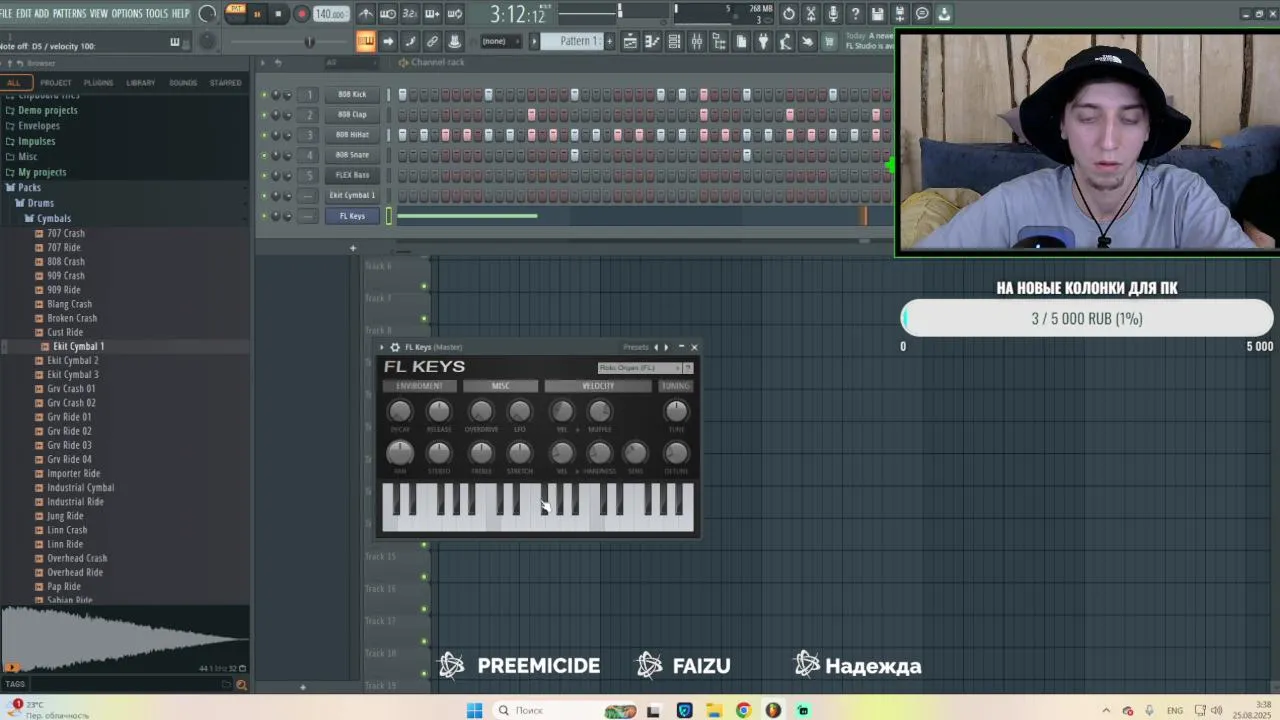This screenshot has width=1280, height=720.
Task: Add a new pattern with the plus button
Action: [x=609, y=41]
